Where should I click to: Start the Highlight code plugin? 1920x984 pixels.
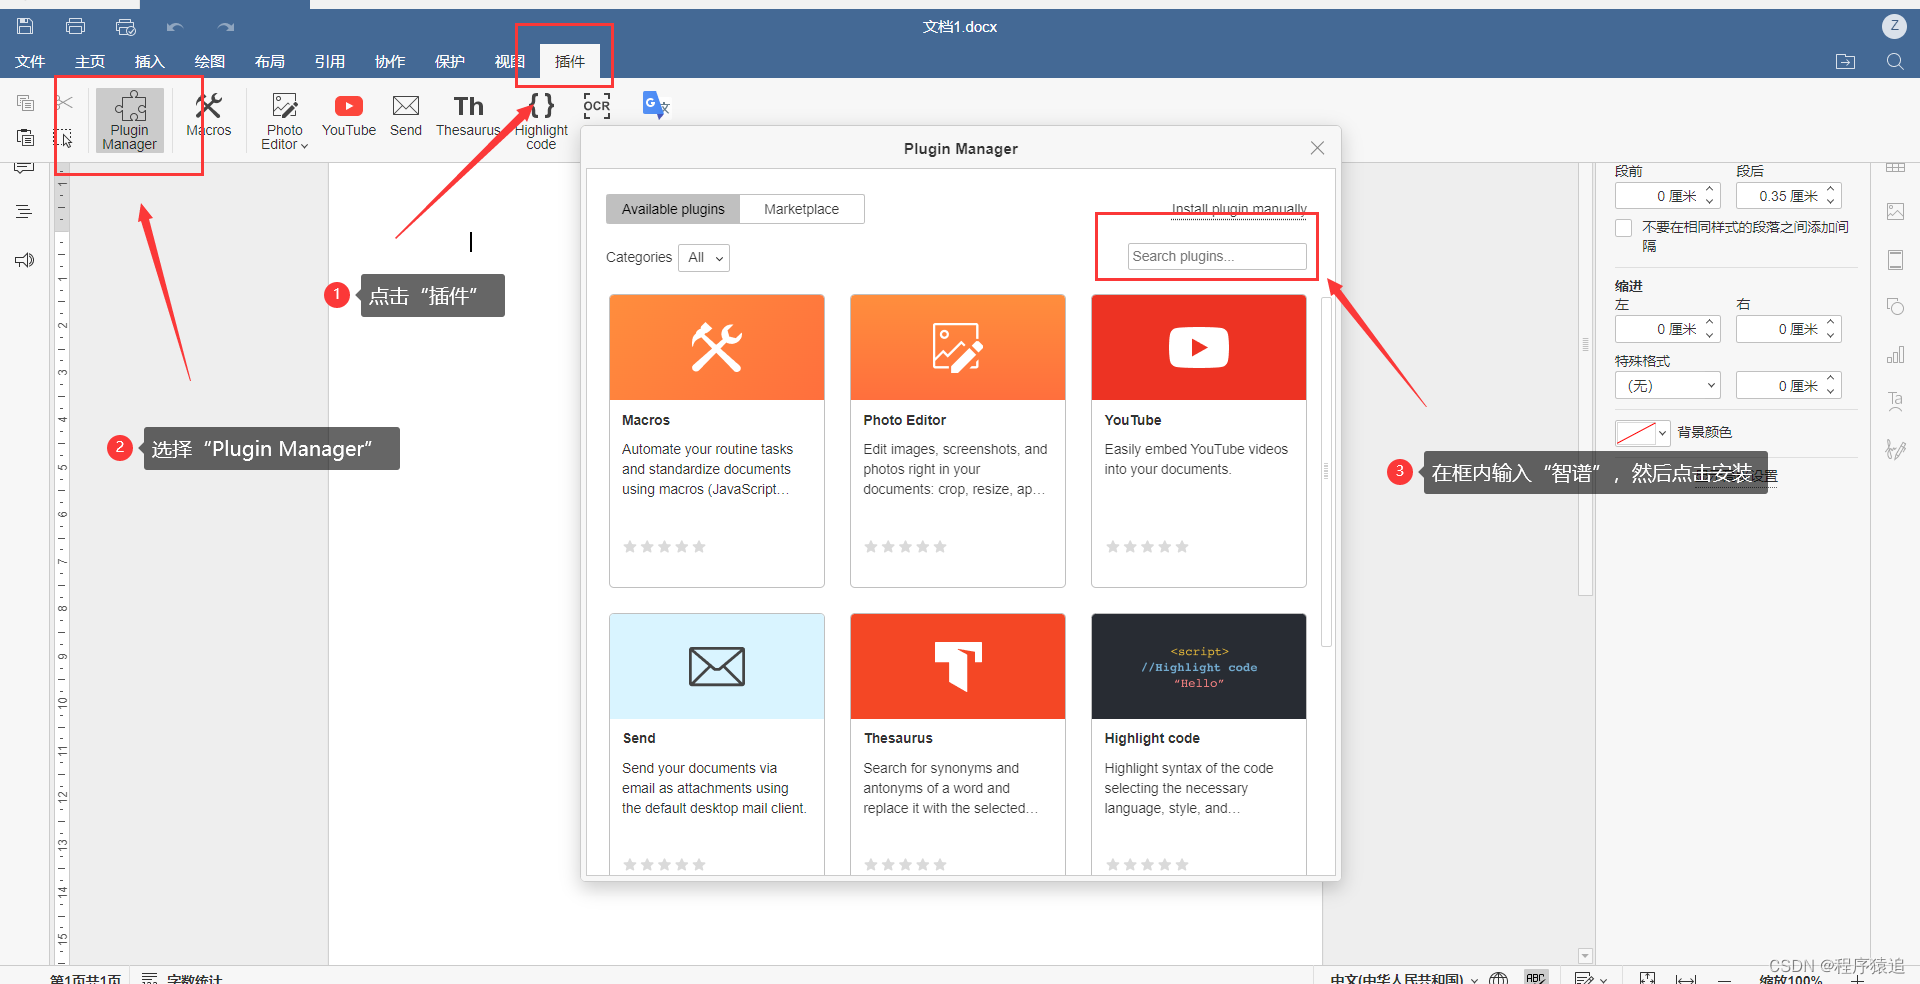(x=541, y=121)
